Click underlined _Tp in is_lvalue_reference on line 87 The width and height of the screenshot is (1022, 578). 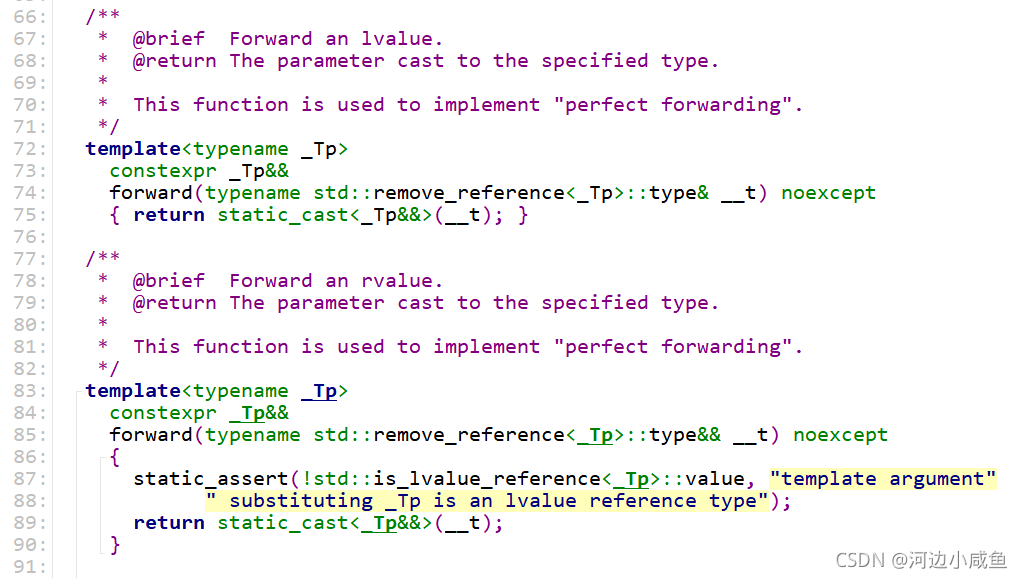631,480
